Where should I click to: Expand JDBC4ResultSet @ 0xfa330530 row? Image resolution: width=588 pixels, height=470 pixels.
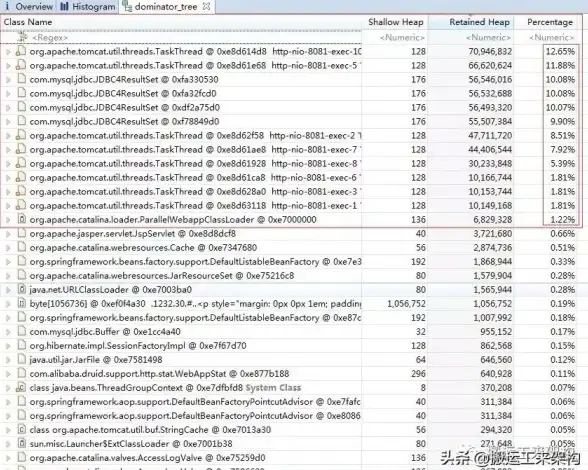(x=8, y=80)
